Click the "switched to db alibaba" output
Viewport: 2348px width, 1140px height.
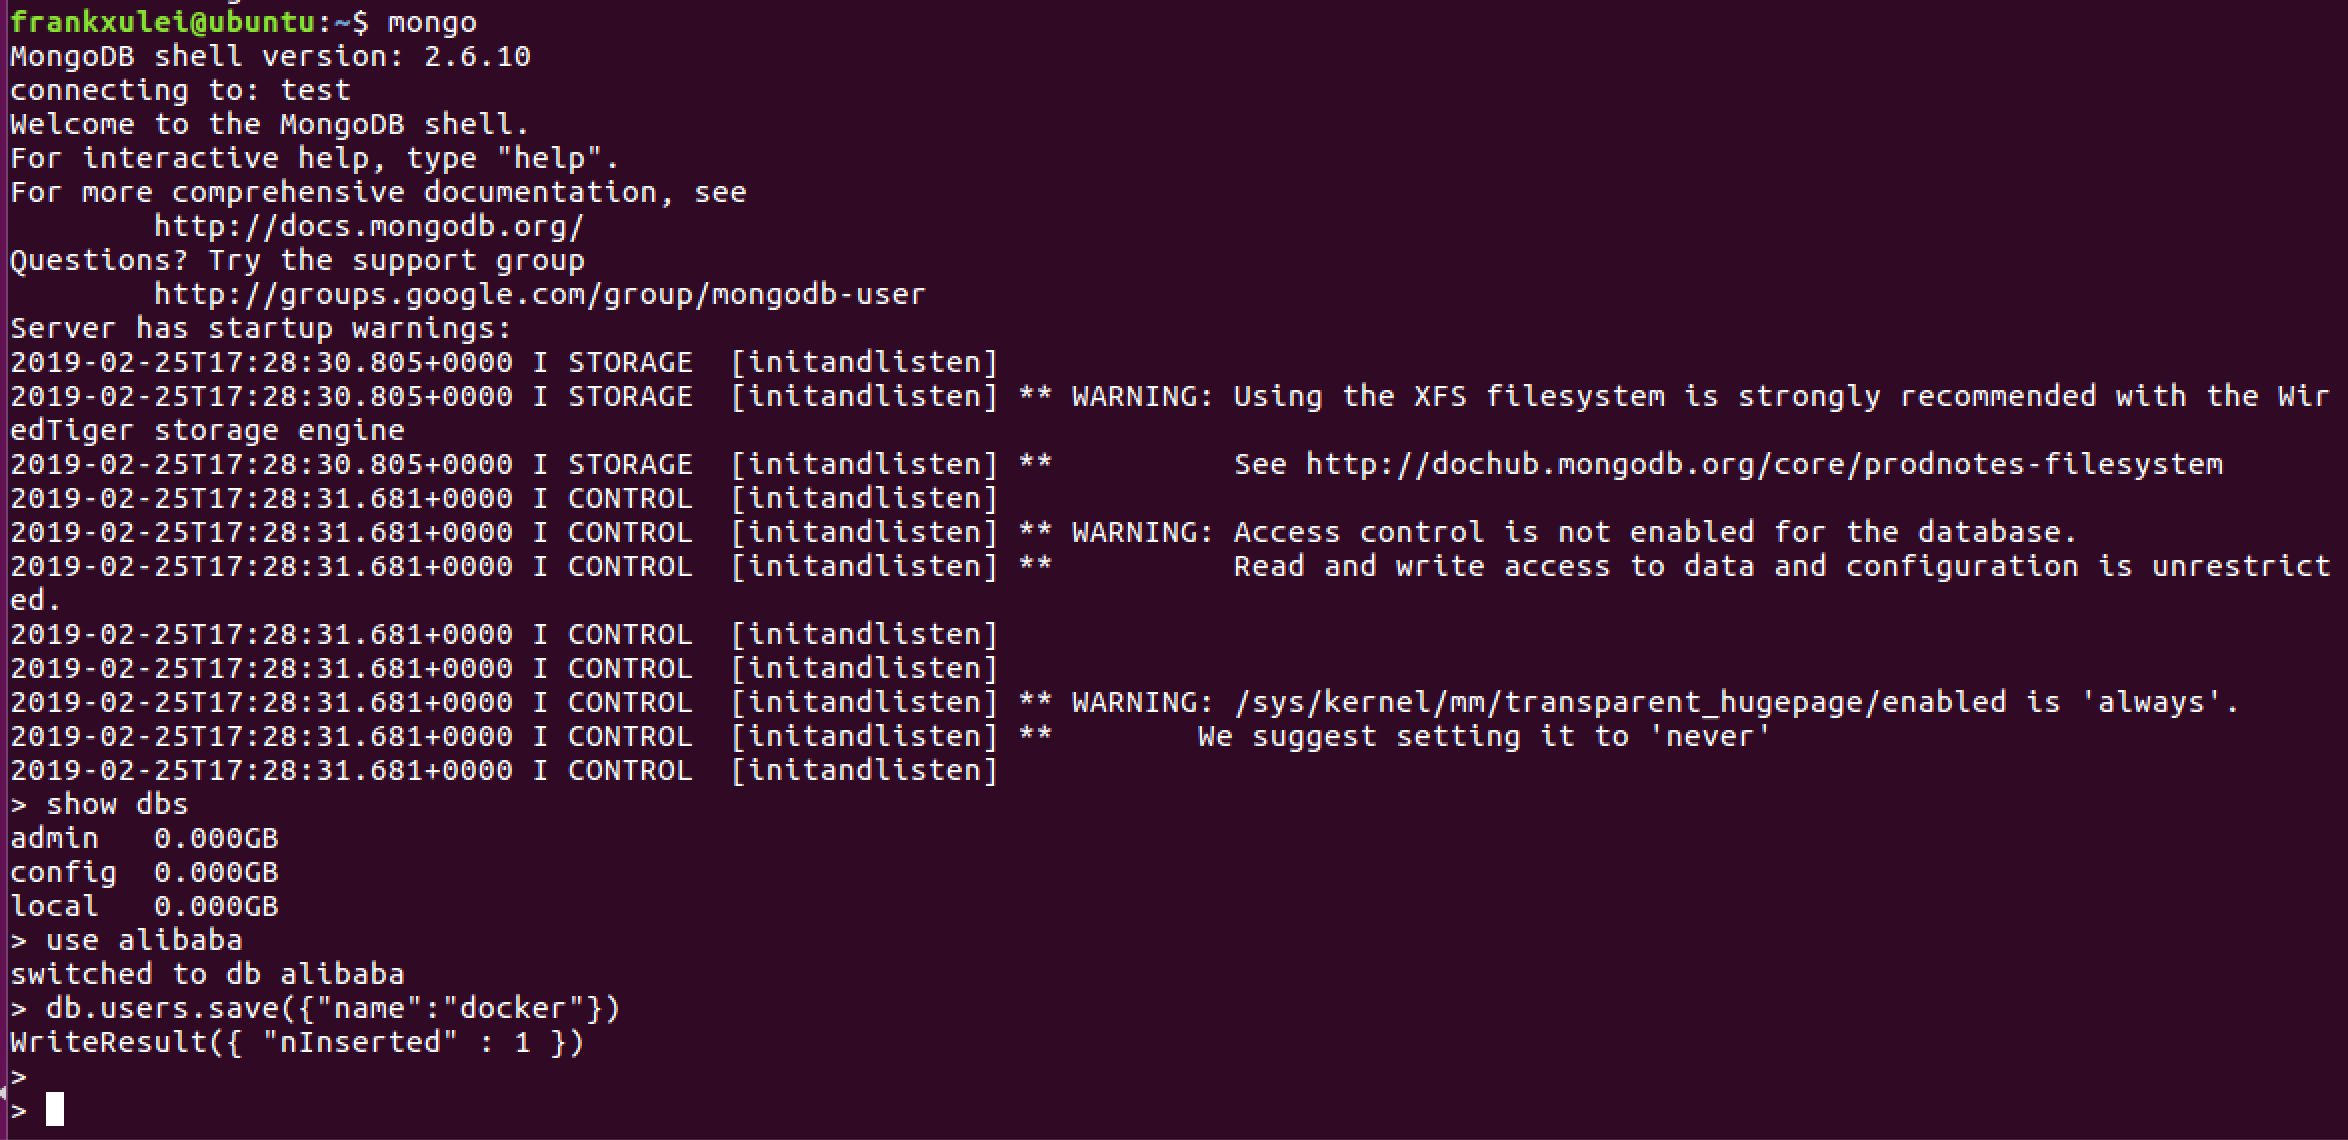207,975
